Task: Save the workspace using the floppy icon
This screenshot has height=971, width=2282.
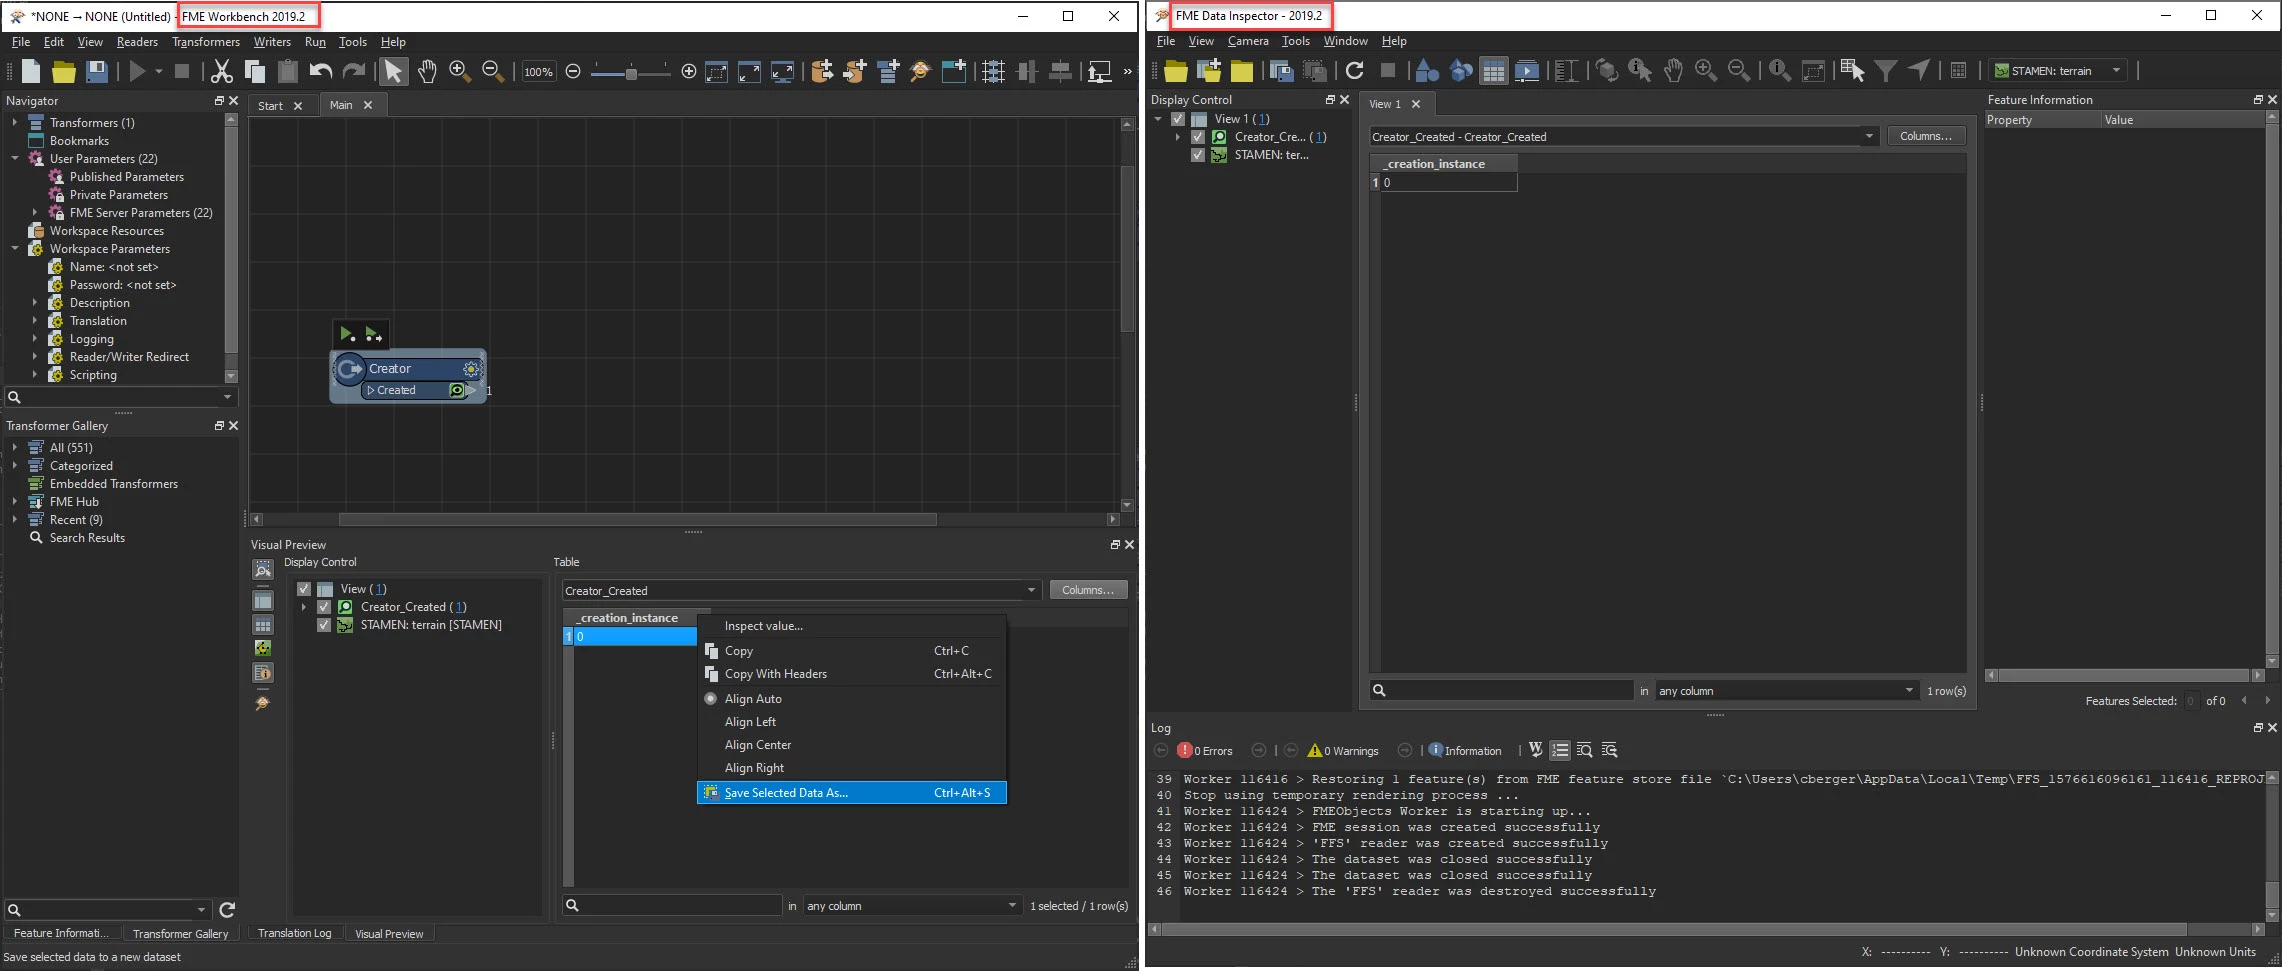Action: [97, 71]
